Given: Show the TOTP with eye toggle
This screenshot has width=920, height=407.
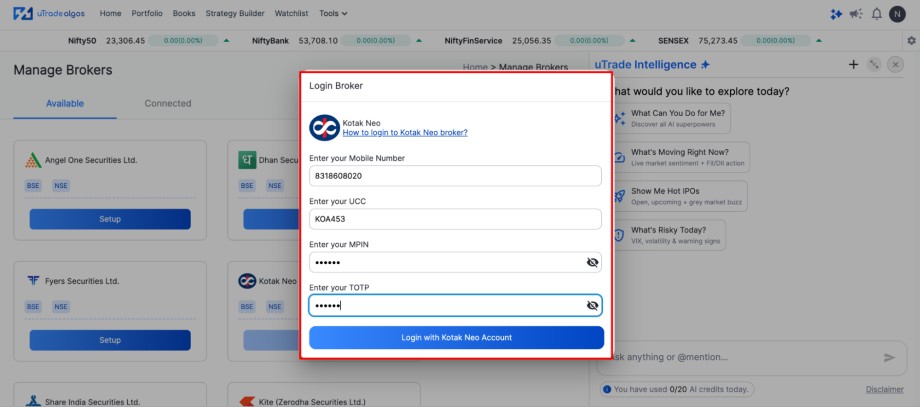Looking at the screenshot, I should click(592, 305).
